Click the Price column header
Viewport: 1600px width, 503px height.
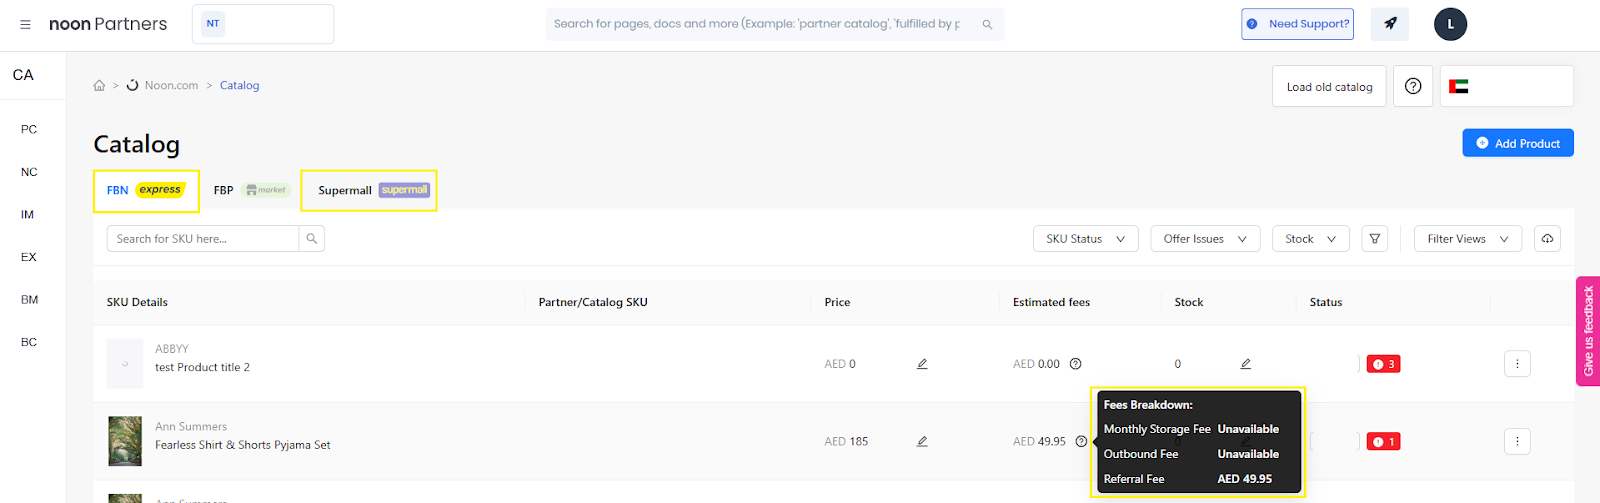click(837, 302)
